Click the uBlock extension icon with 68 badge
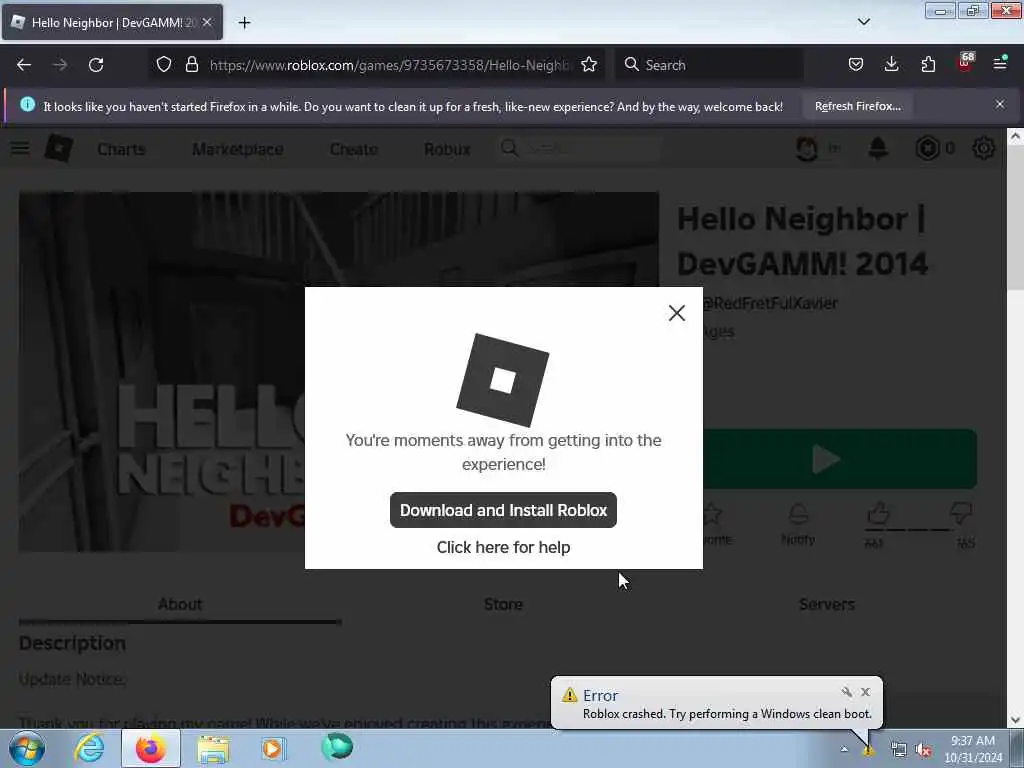This screenshot has width=1024, height=768. 965,63
